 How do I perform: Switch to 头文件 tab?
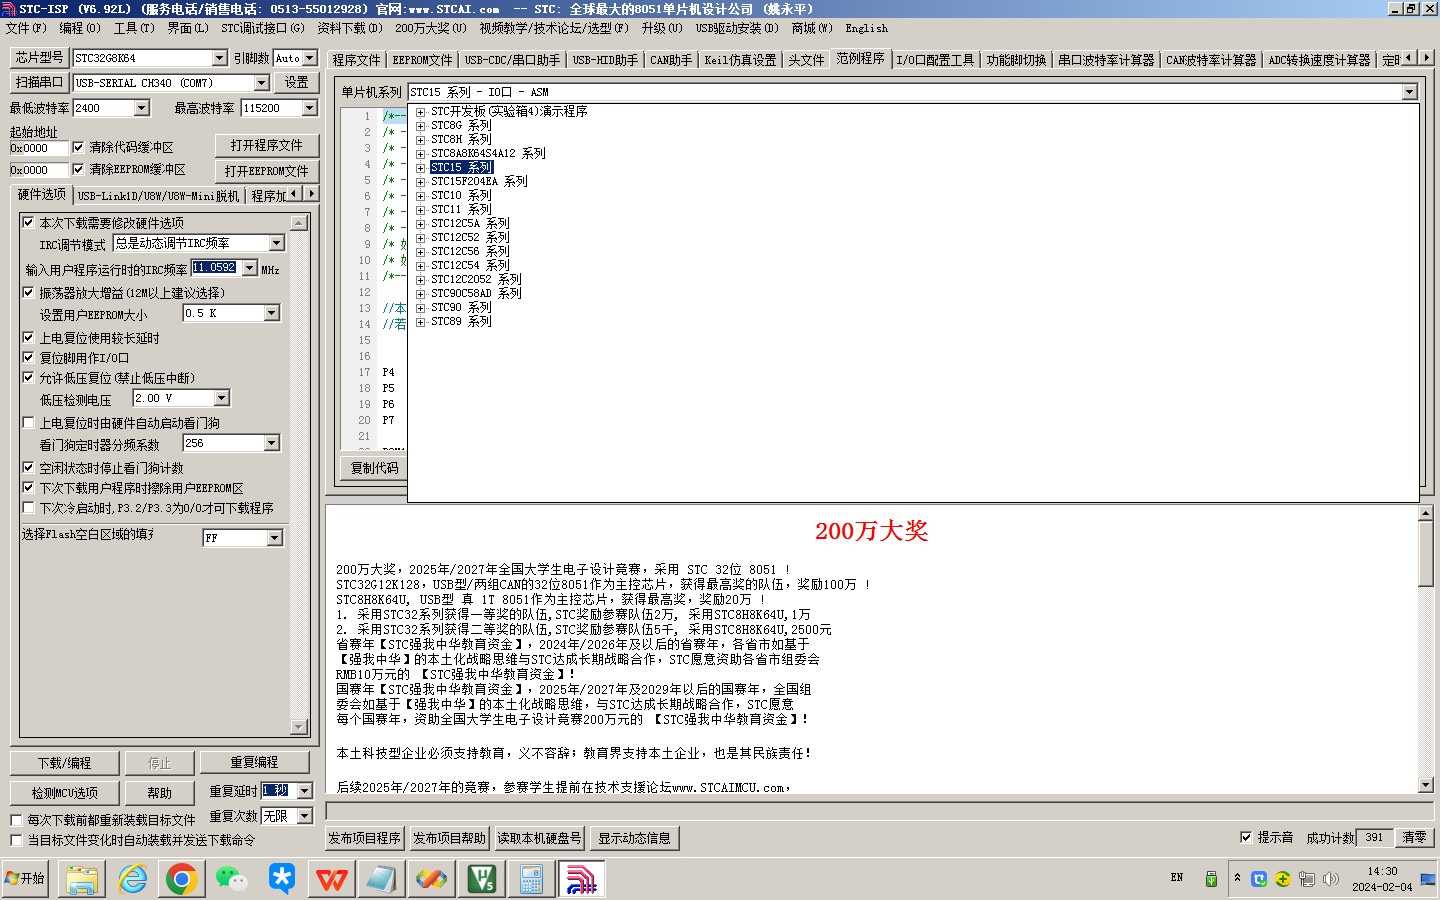pyautogui.click(x=806, y=60)
